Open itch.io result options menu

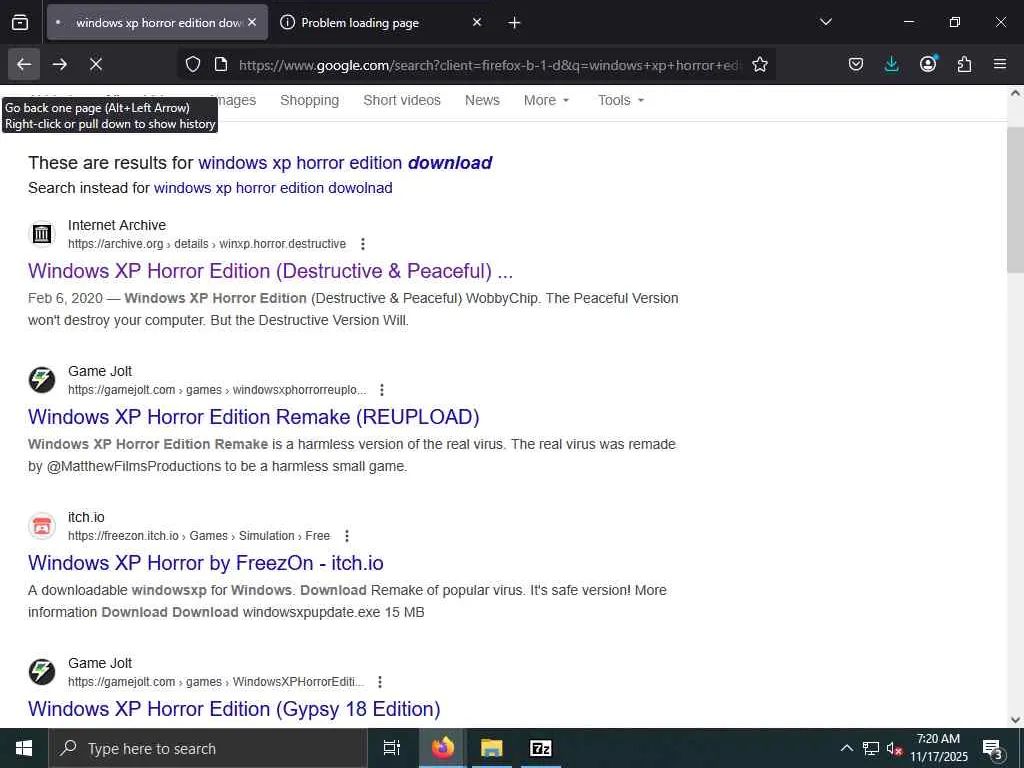click(347, 536)
